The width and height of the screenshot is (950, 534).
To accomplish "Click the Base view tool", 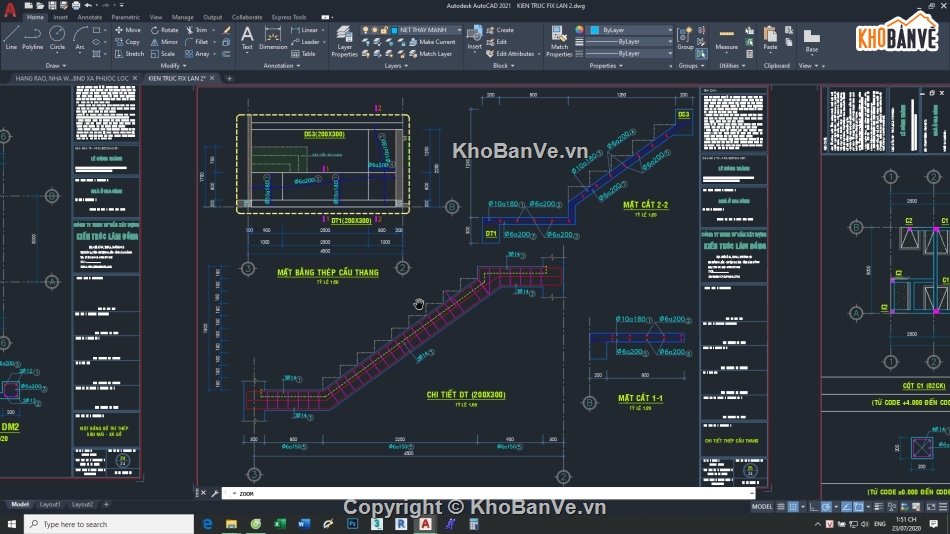I will [x=812, y=41].
